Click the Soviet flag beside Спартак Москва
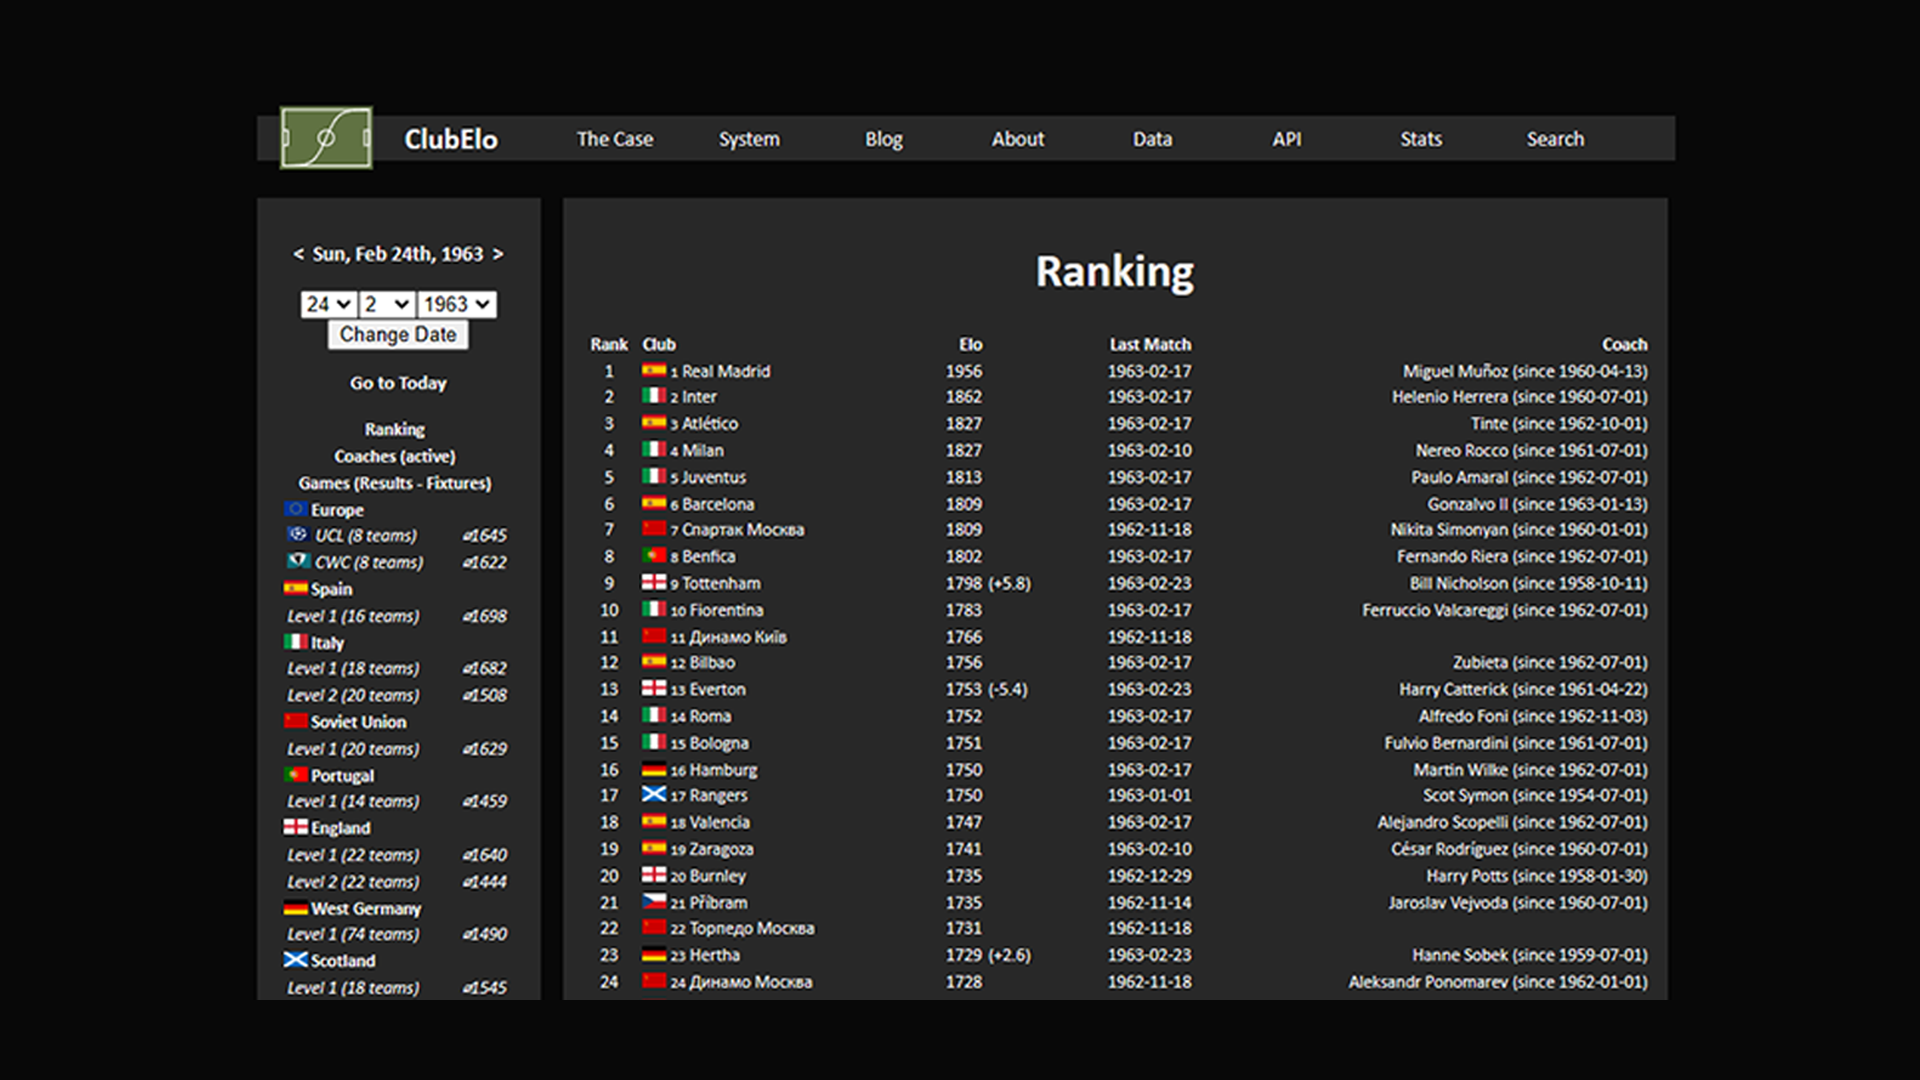The height and width of the screenshot is (1080, 1920). (x=654, y=528)
